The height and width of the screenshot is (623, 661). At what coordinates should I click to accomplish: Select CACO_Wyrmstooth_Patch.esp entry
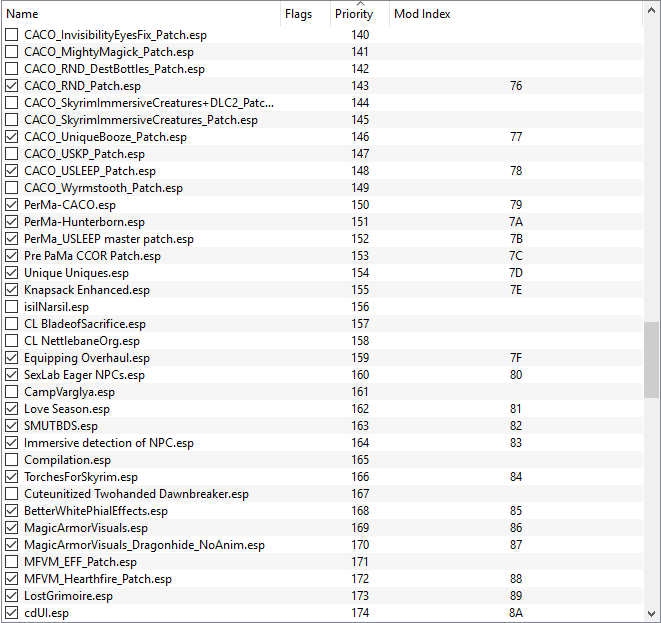(103, 188)
